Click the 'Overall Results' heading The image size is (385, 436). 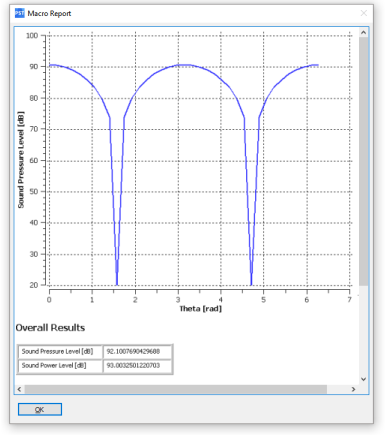coord(50,328)
